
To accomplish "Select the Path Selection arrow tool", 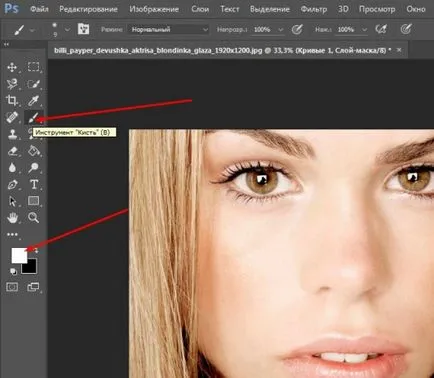I will (12, 201).
